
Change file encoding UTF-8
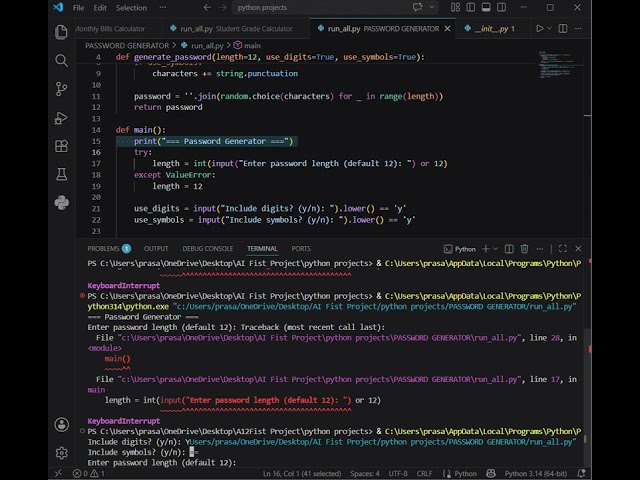coord(398,473)
